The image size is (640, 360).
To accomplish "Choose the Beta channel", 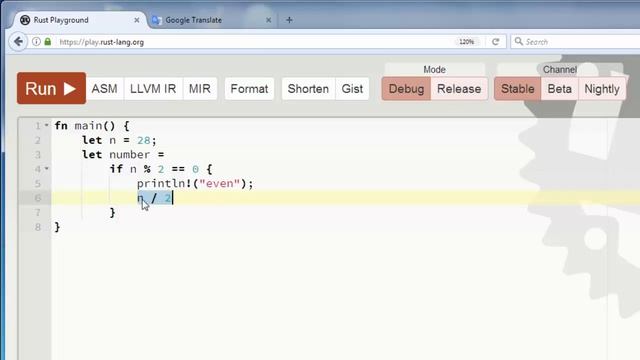I will click(x=560, y=89).
